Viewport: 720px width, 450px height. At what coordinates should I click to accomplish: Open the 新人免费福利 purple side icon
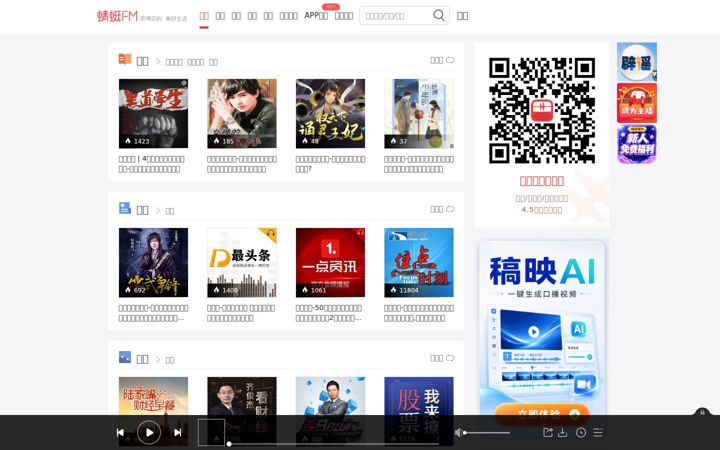coord(637,144)
